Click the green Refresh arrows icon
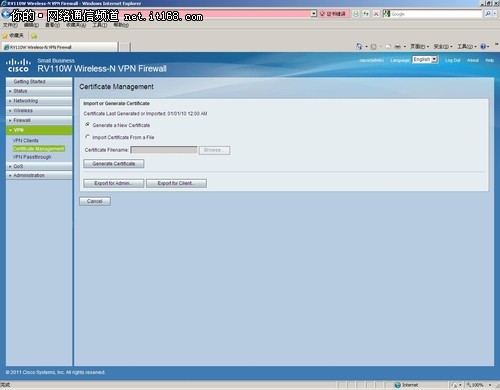Screen dimensions: 500x390 click(366, 14)
